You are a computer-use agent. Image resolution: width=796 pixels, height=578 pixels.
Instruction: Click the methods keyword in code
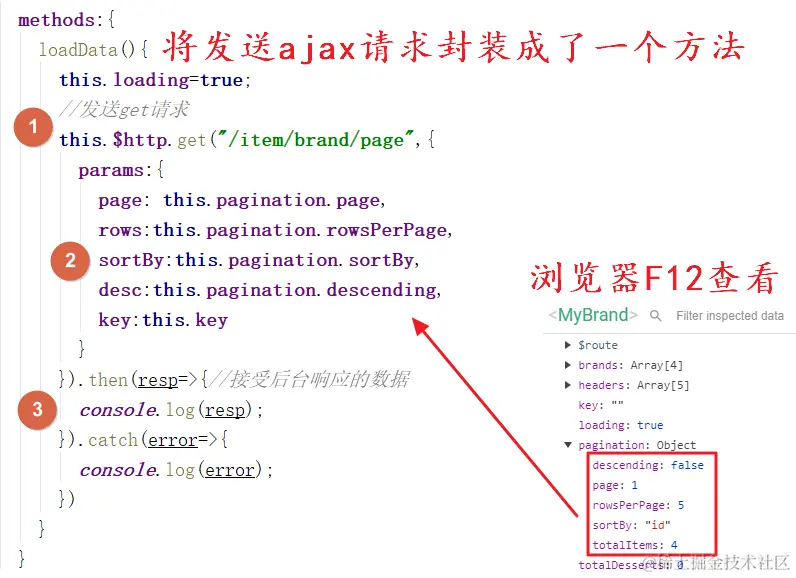pyautogui.click(x=56, y=20)
